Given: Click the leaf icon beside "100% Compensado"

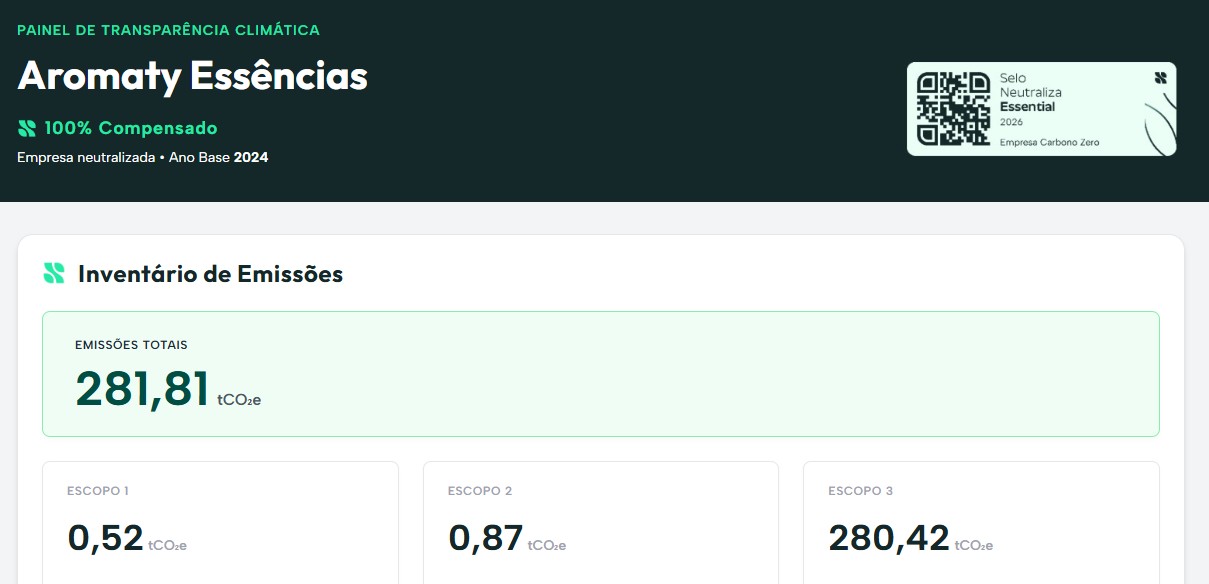Looking at the screenshot, I should click(27, 128).
